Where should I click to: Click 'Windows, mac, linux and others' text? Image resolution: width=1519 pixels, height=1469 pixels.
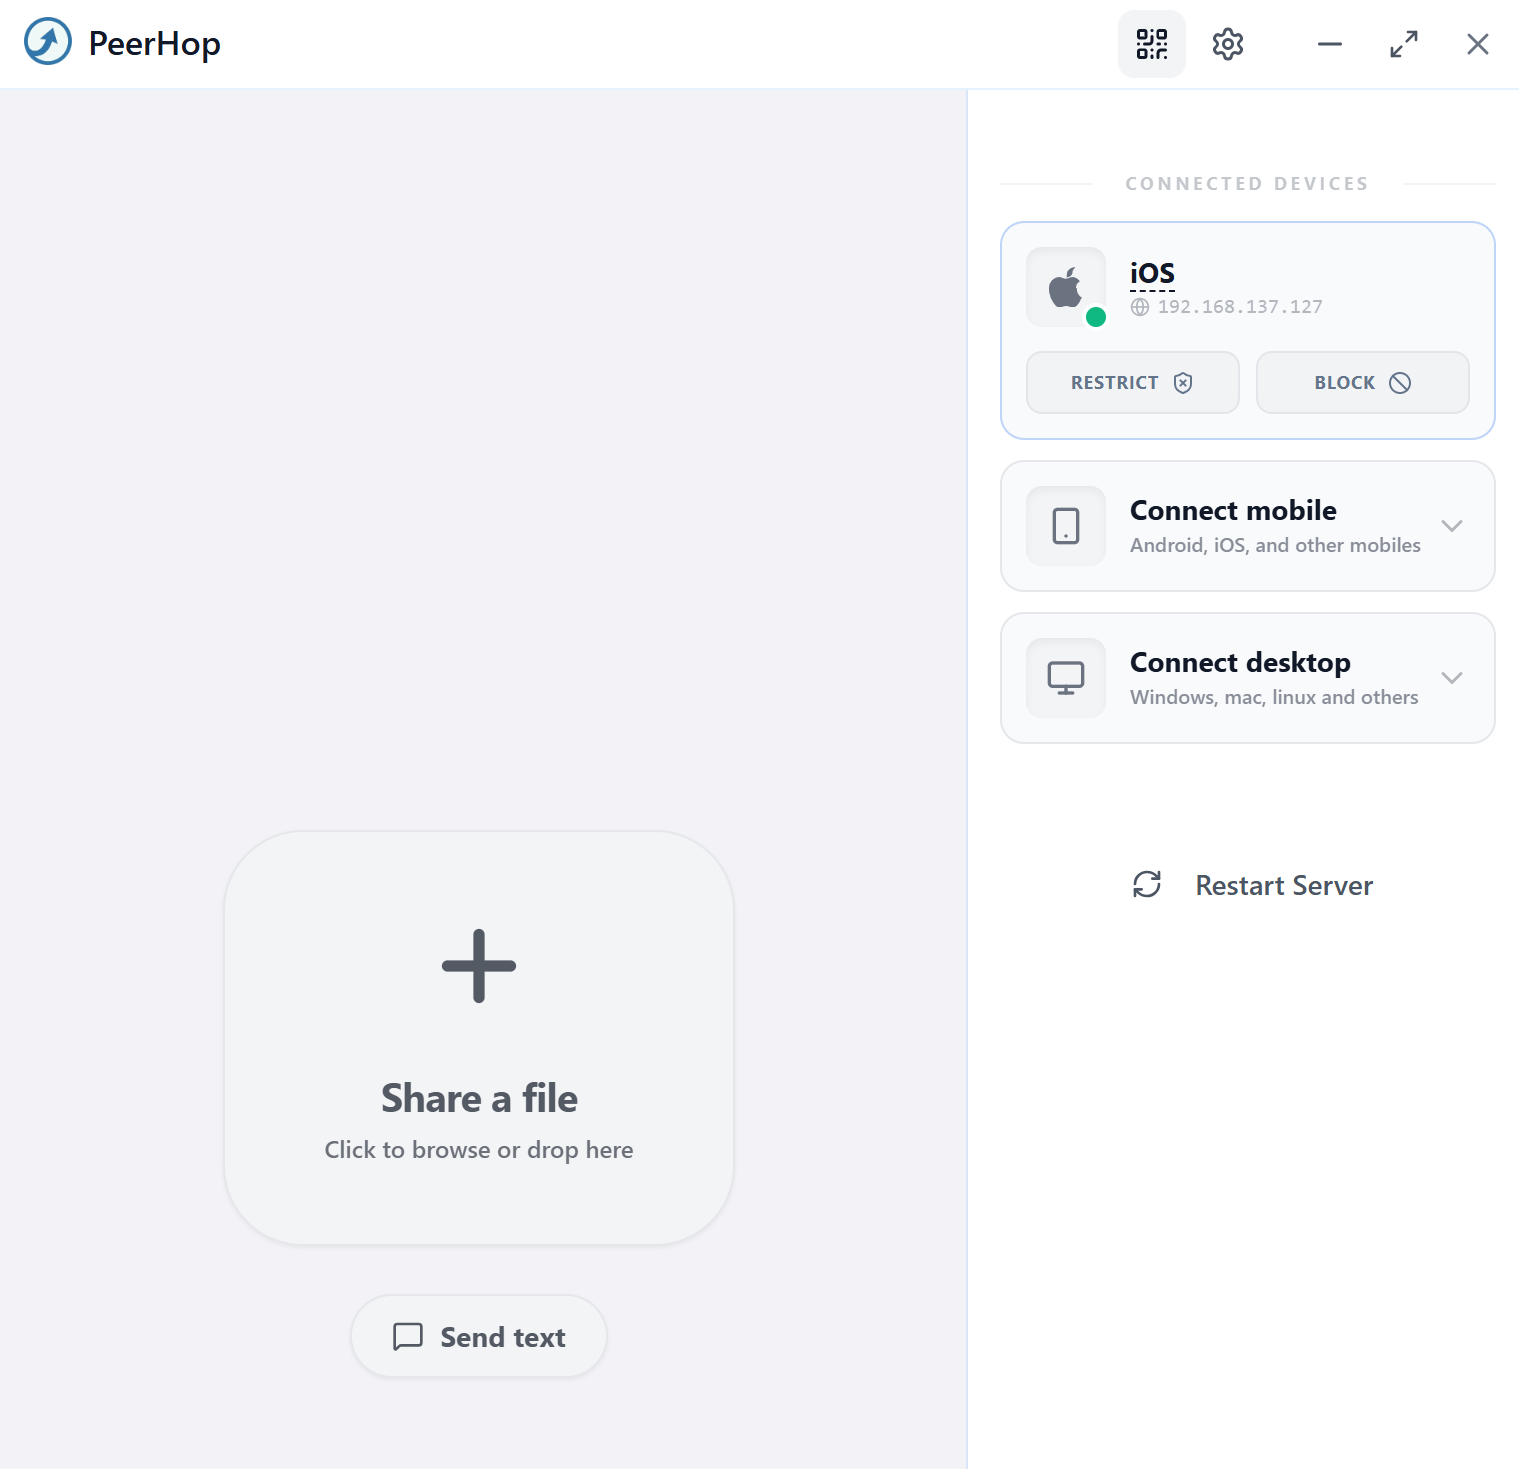click(x=1274, y=697)
